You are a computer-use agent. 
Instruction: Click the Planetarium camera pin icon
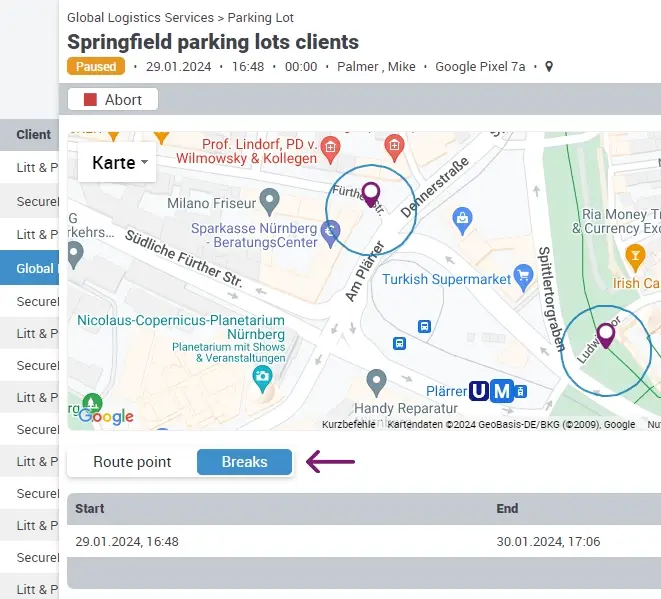263,378
